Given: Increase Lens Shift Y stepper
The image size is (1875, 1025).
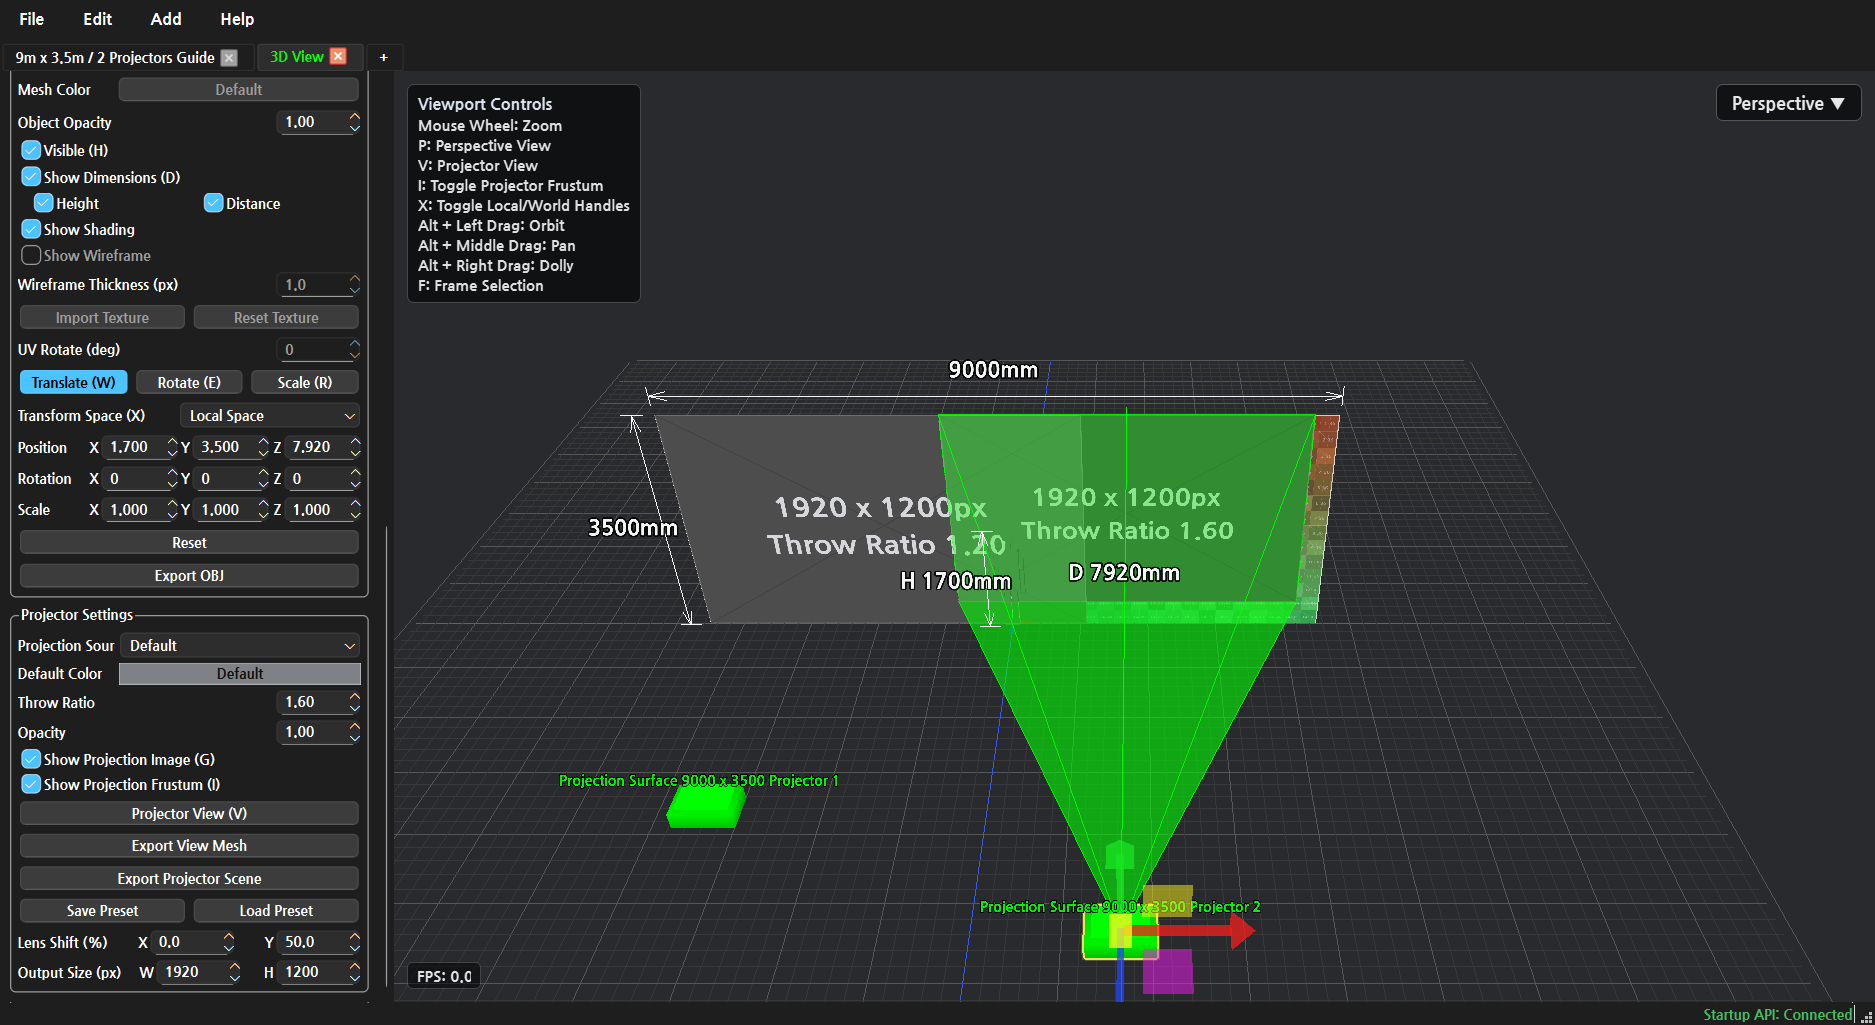Looking at the screenshot, I should (x=354, y=937).
